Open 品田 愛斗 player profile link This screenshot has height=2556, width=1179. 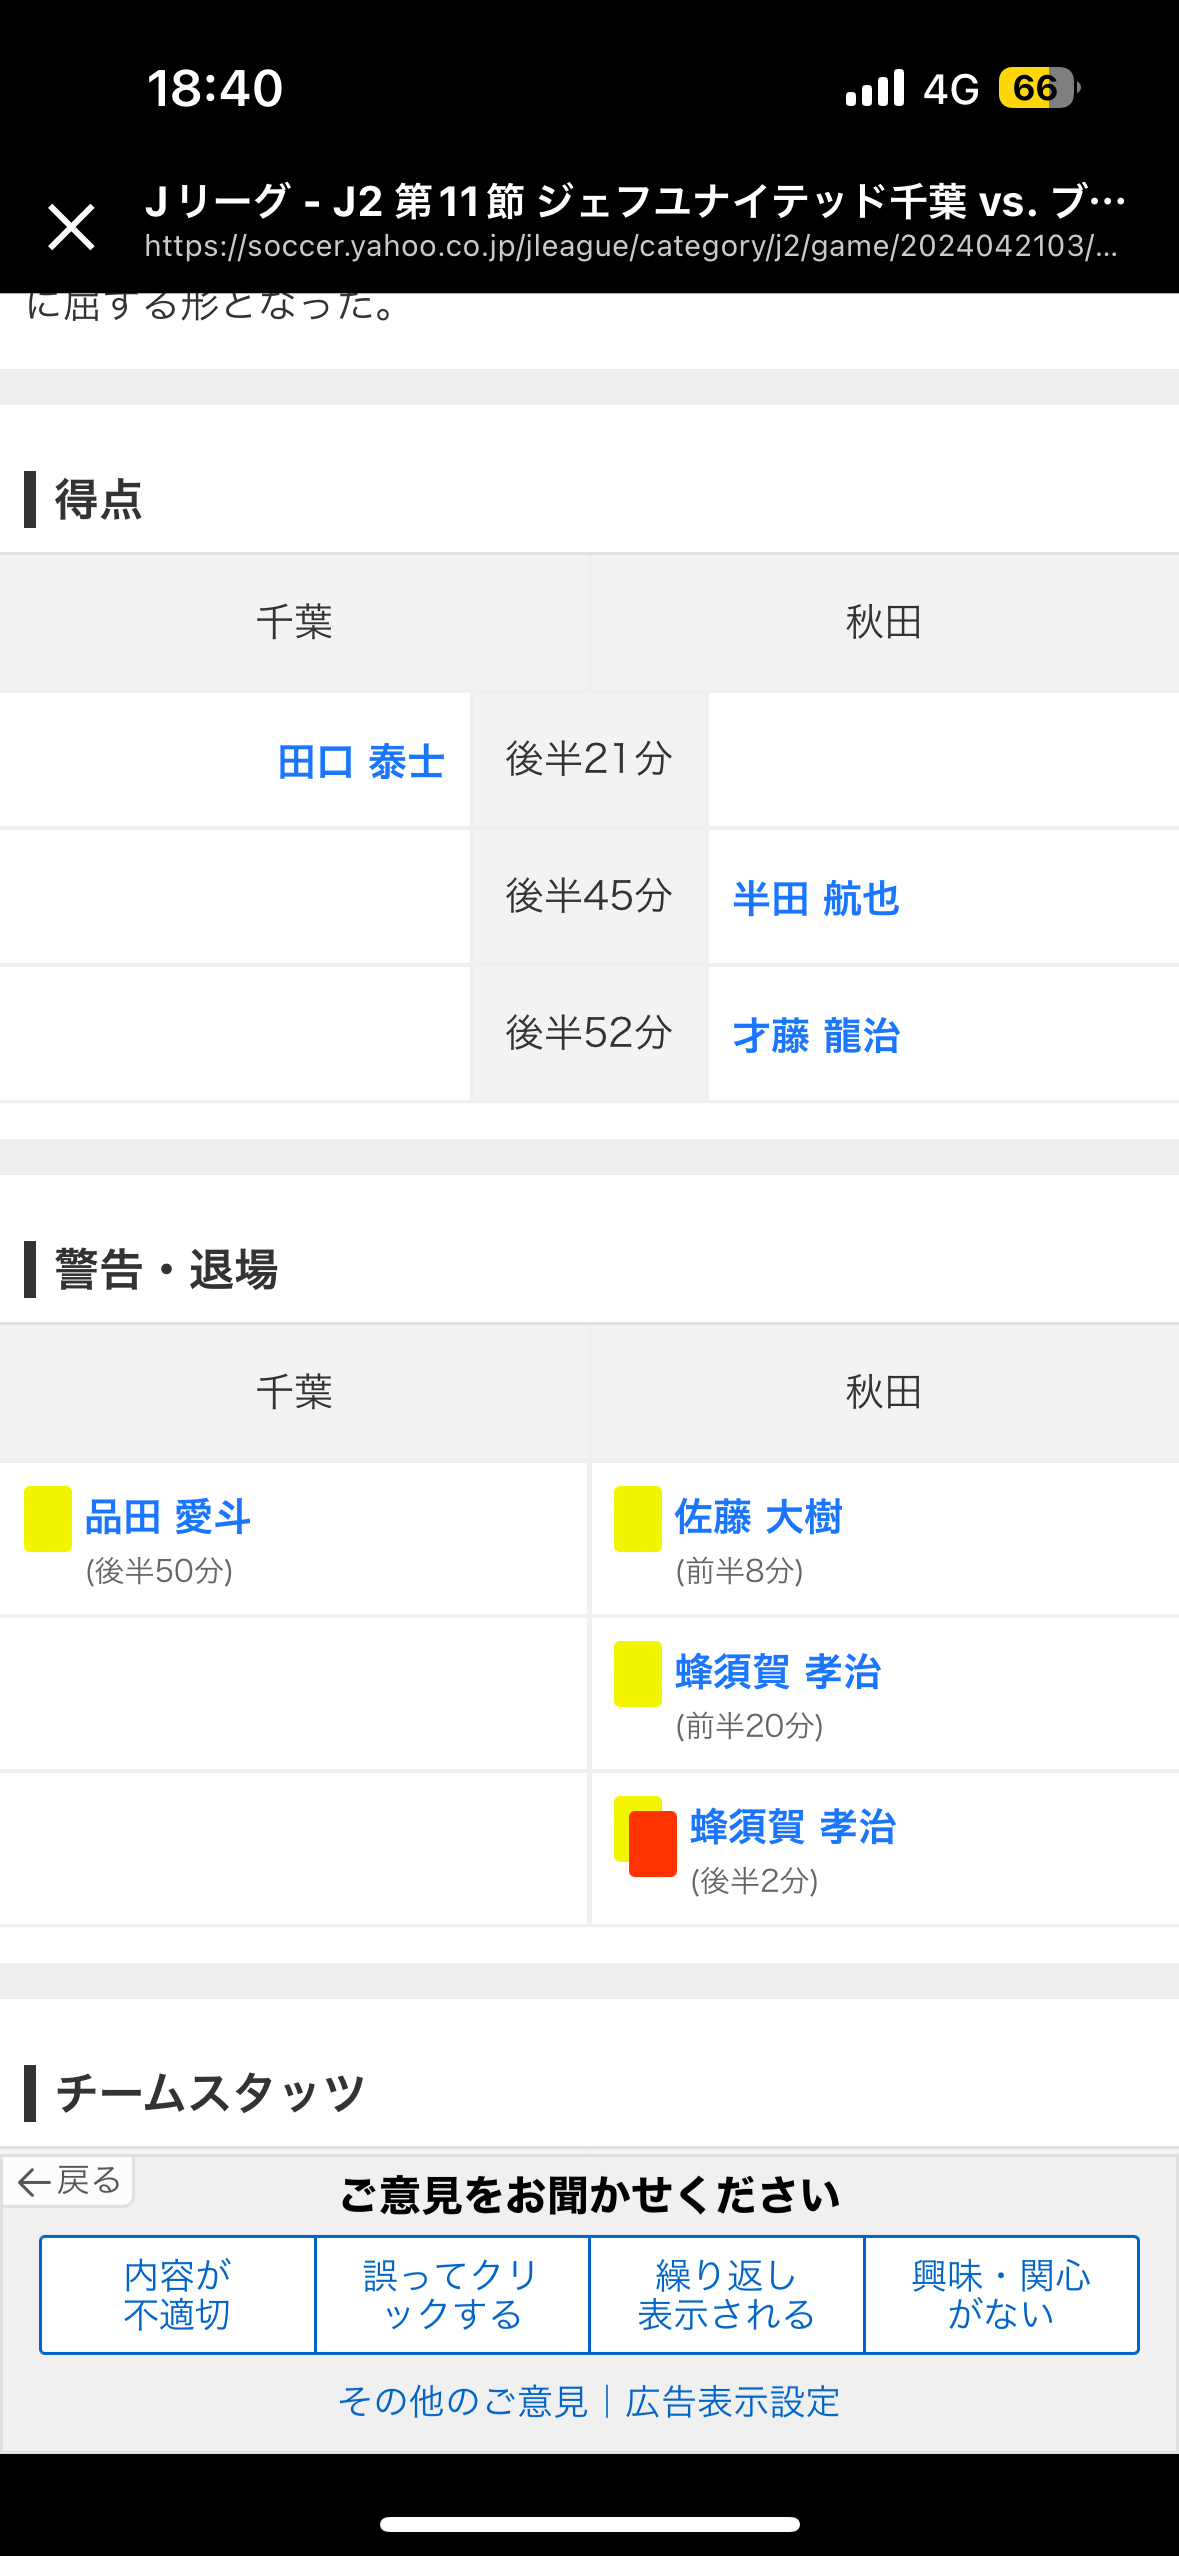(167, 1517)
